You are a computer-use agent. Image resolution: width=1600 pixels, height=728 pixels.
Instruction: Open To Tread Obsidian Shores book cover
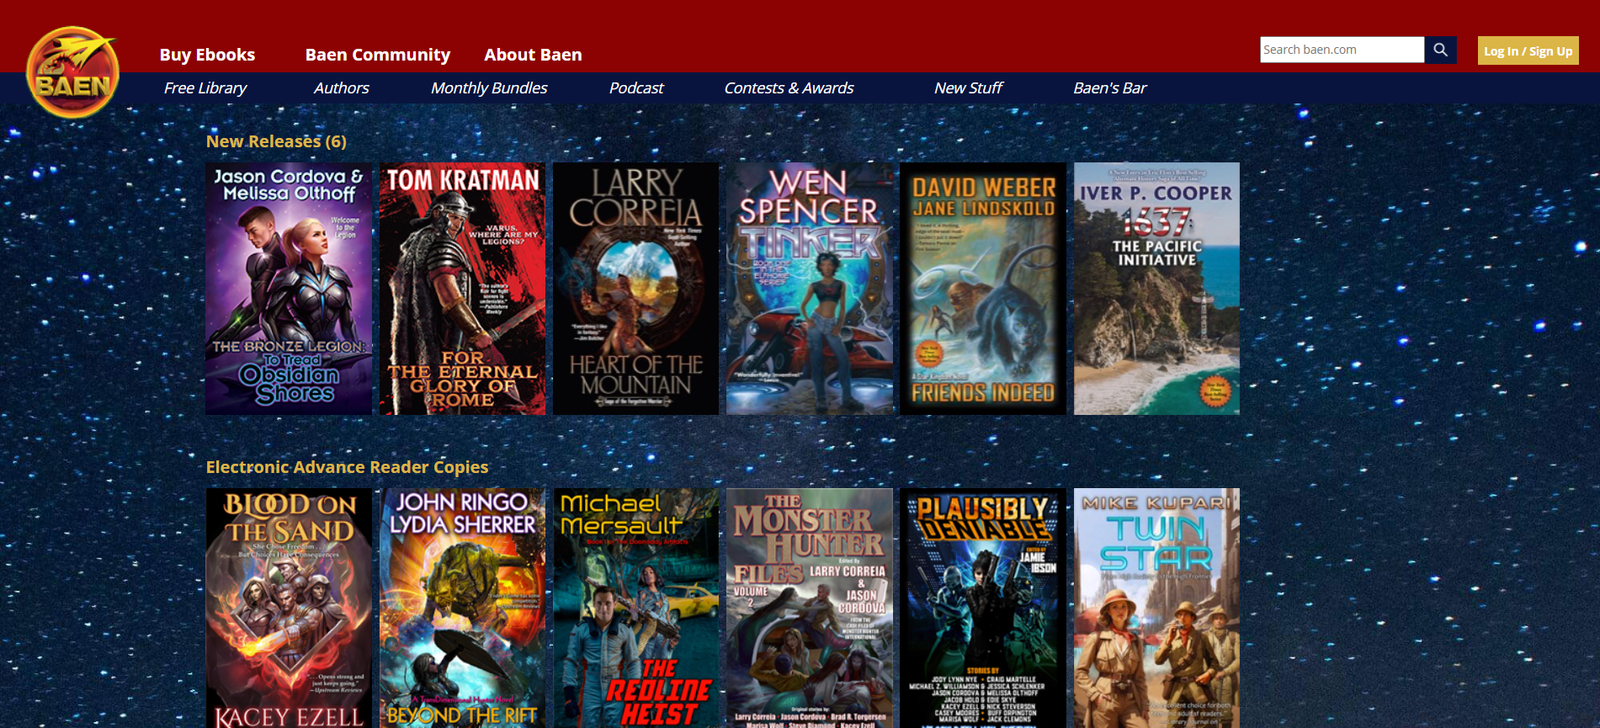289,289
